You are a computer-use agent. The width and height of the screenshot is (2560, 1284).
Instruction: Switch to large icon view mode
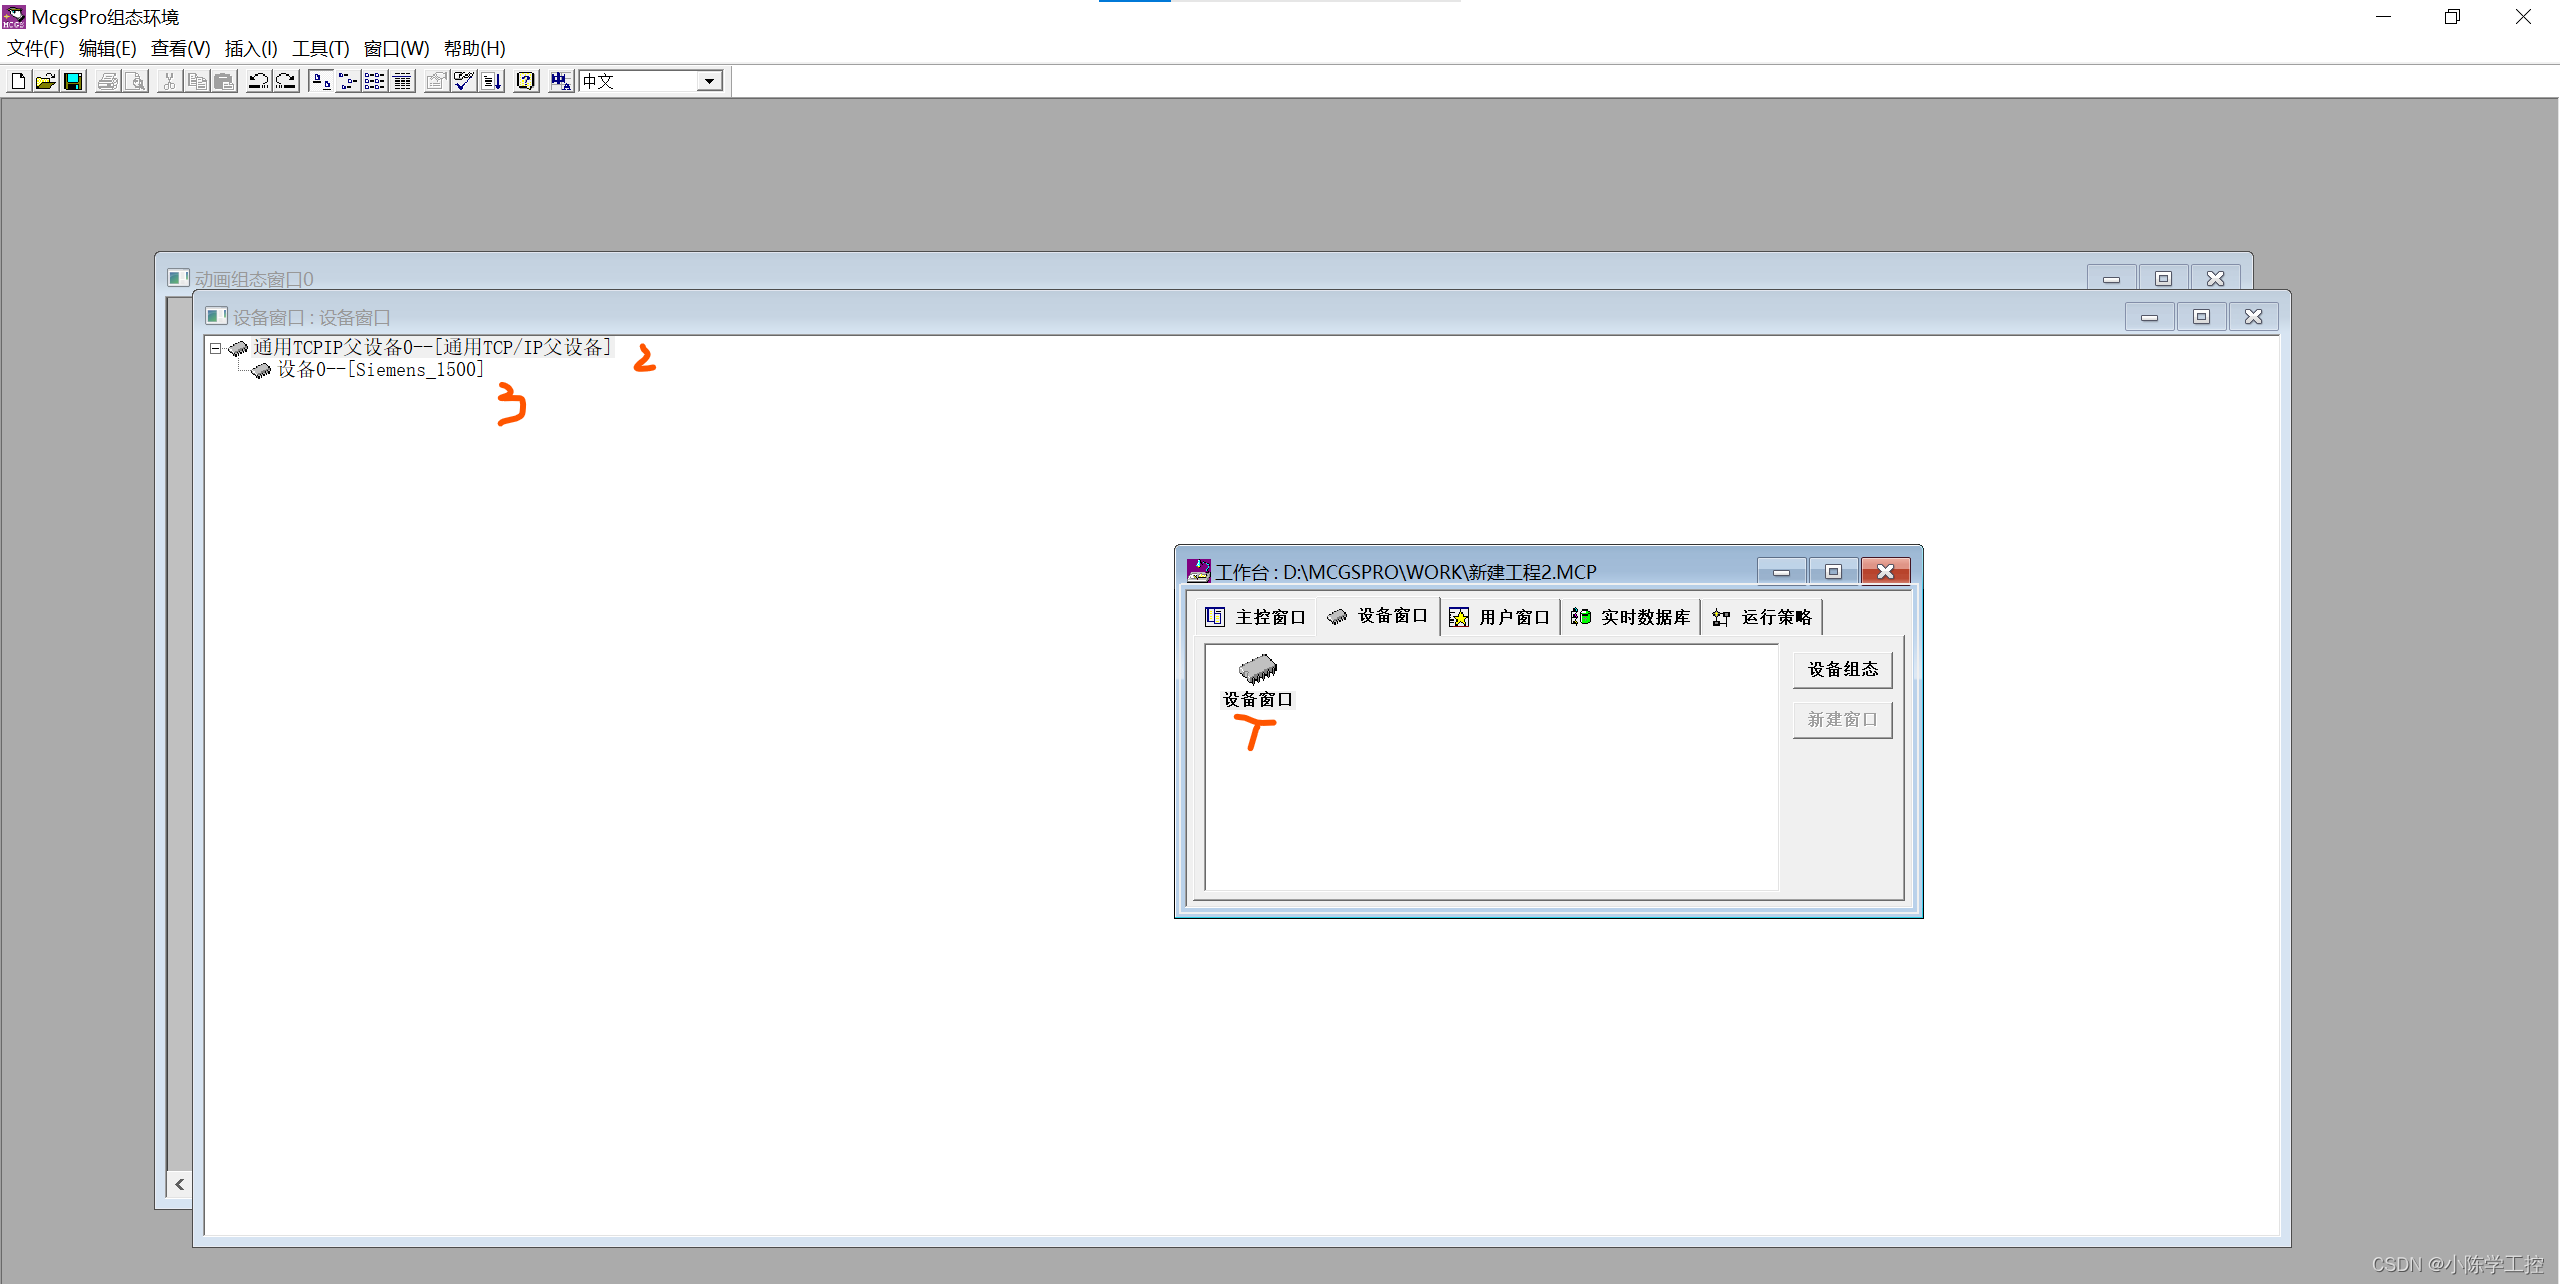click(x=320, y=82)
